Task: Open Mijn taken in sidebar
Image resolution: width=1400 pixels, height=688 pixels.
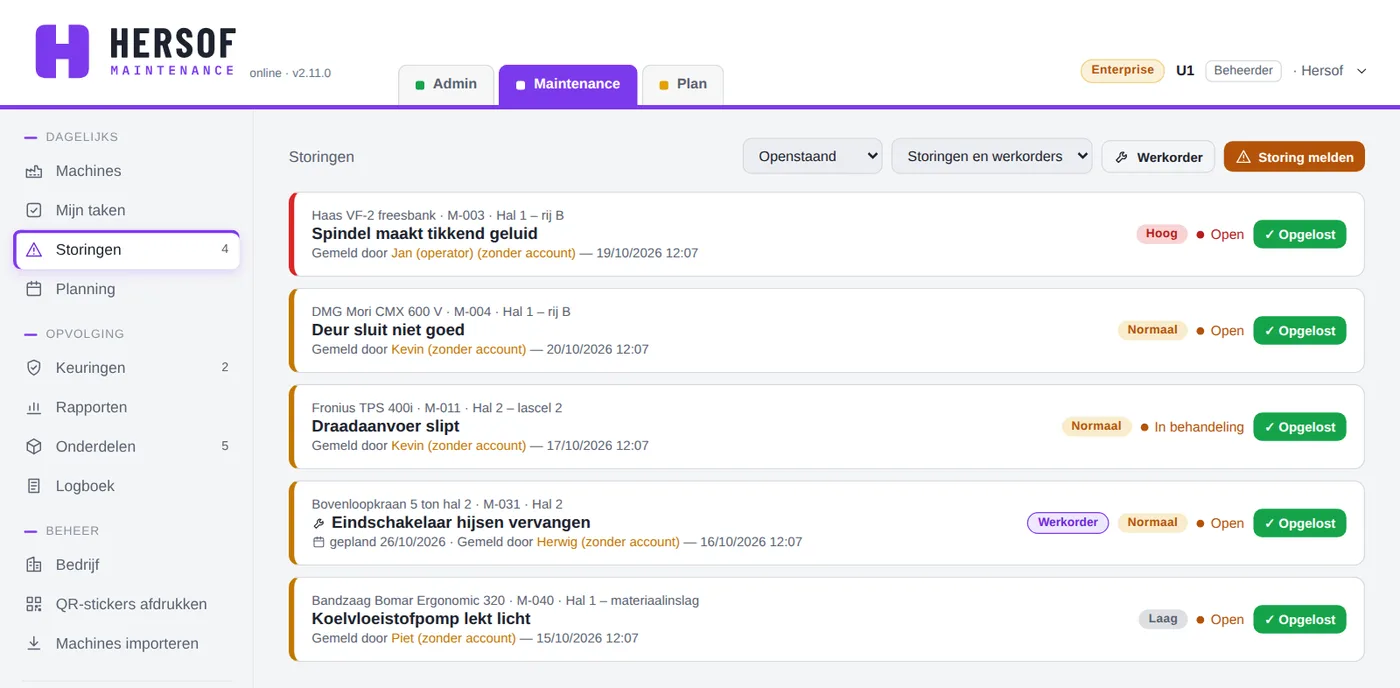Action: coord(127,210)
